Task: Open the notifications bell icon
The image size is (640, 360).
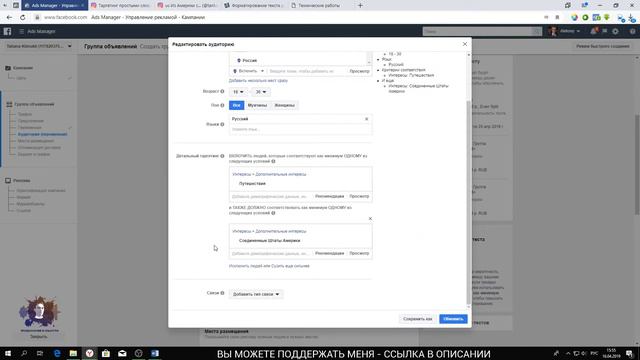Action: [594, 31]
